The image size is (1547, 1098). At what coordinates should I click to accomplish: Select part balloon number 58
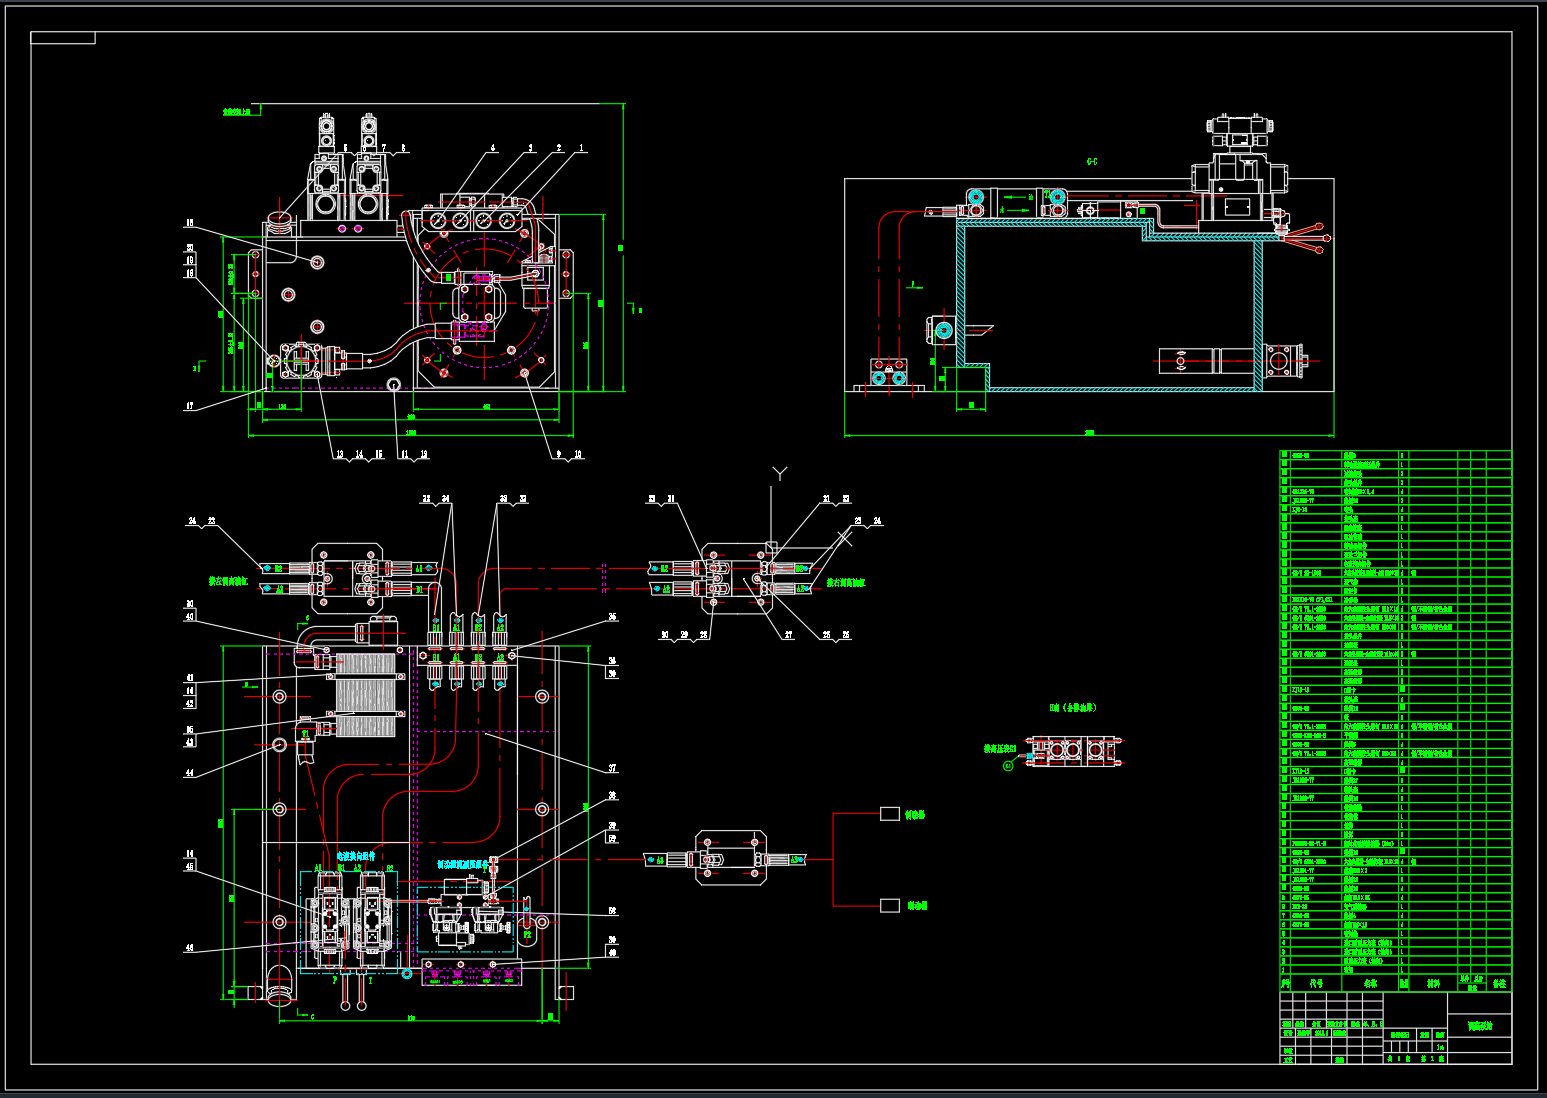613,911
